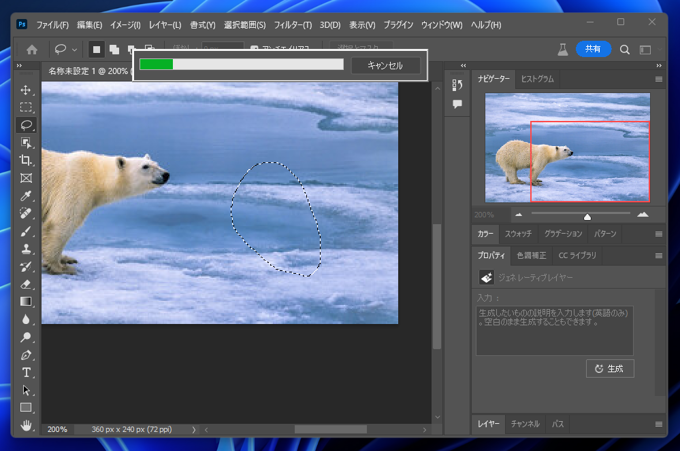Switch to the パス tab
680x451 pixels.
coord(558,424)
